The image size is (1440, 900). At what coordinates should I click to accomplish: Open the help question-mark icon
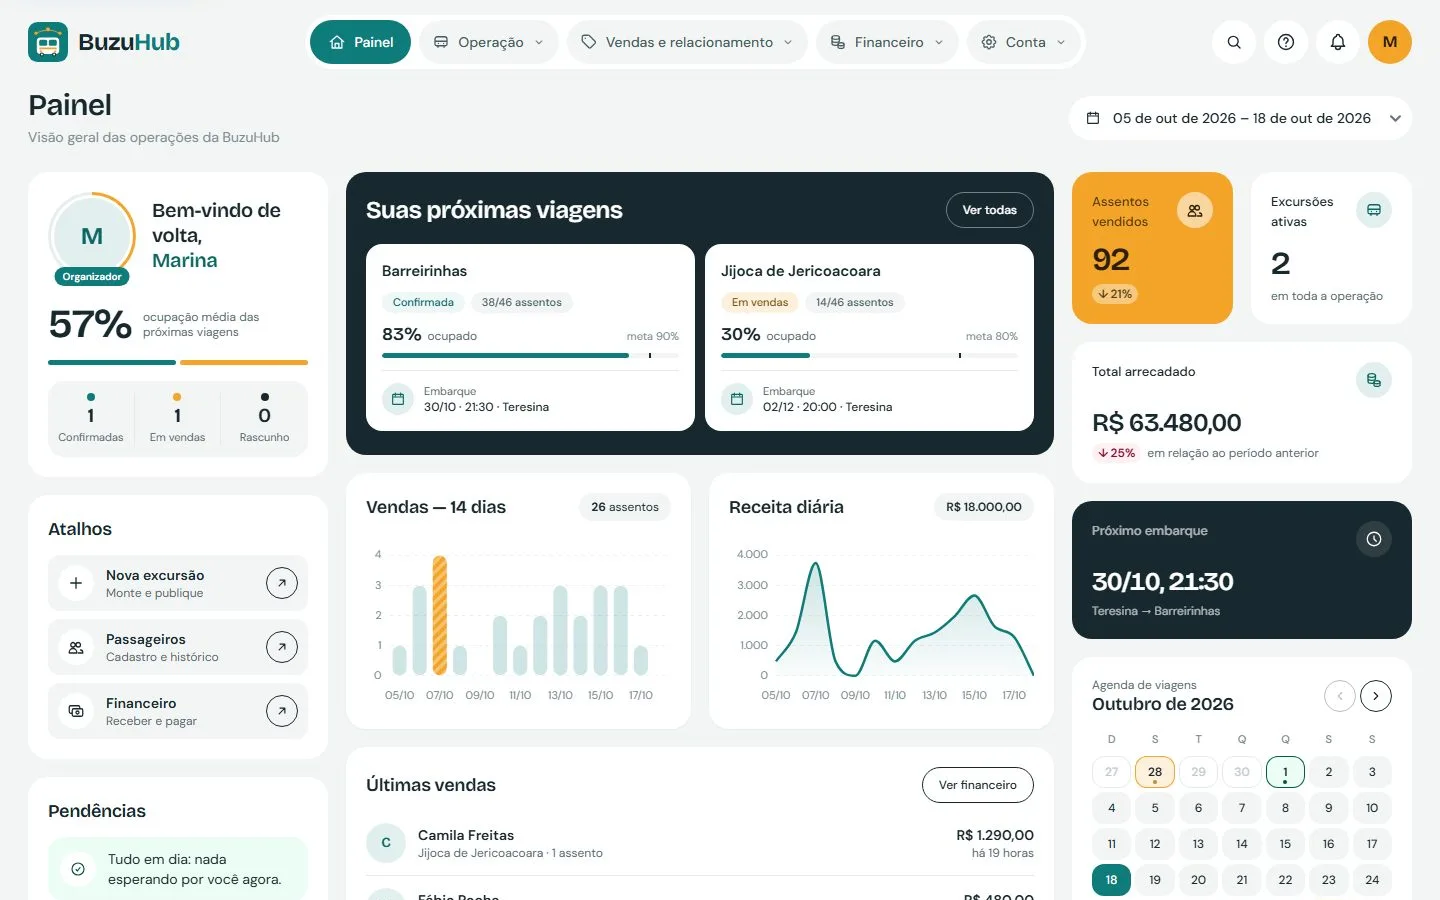pos(1286,42)
